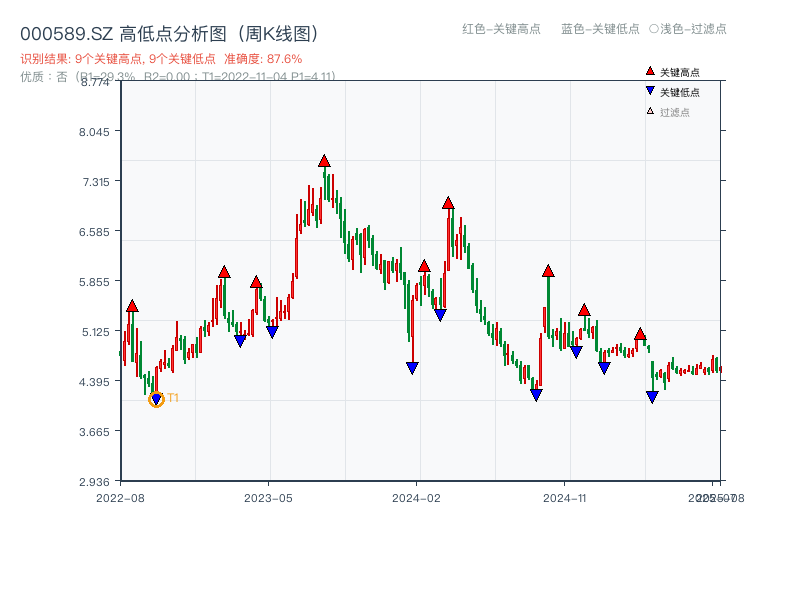
Task: Select red high marker directly above the 2024-02 tick
Action: (x=424, y=266)
